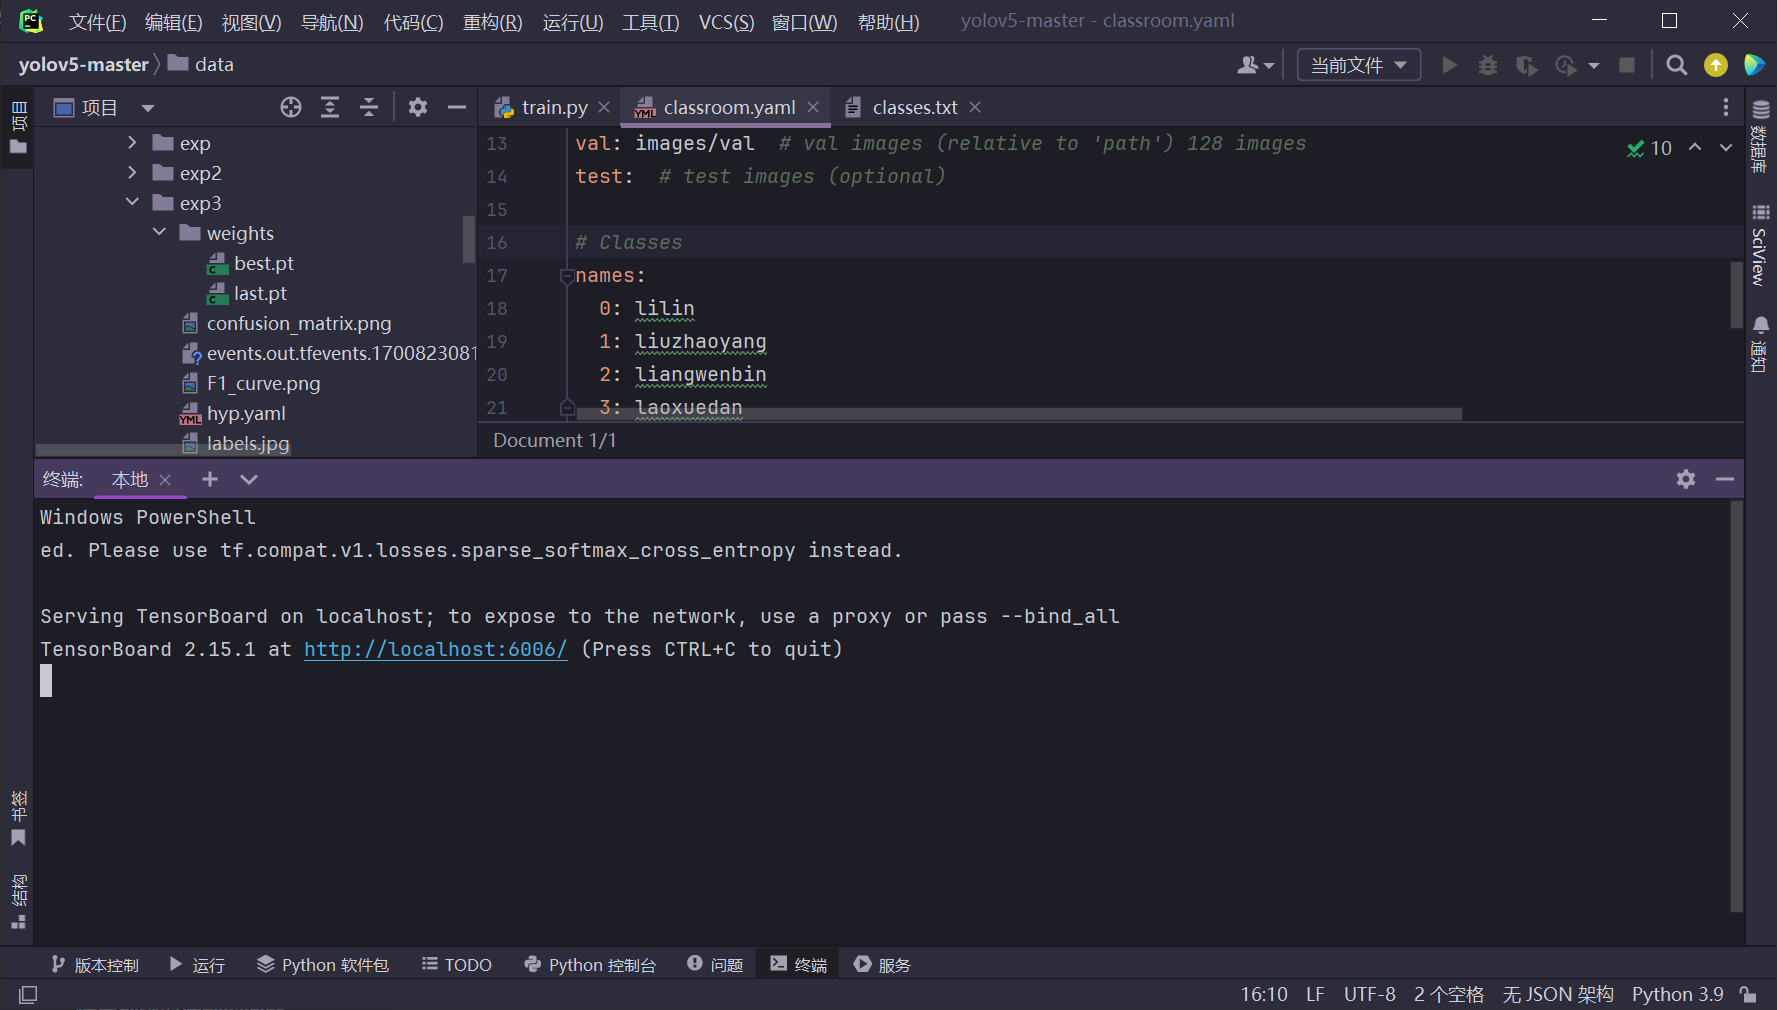The image size is (1777, 1010).
Task: Open the editor tabs more options menu
Action: tap(1726, 107)
